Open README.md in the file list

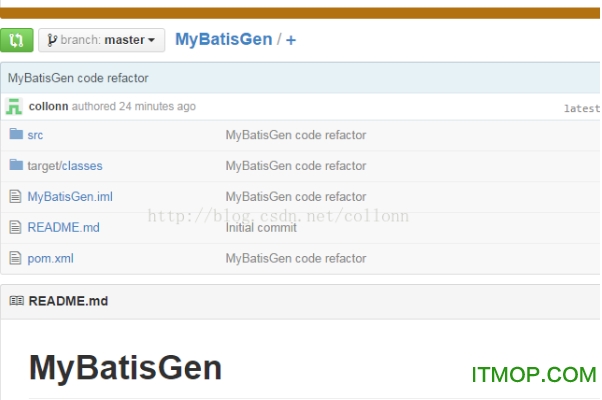point(63,228)
